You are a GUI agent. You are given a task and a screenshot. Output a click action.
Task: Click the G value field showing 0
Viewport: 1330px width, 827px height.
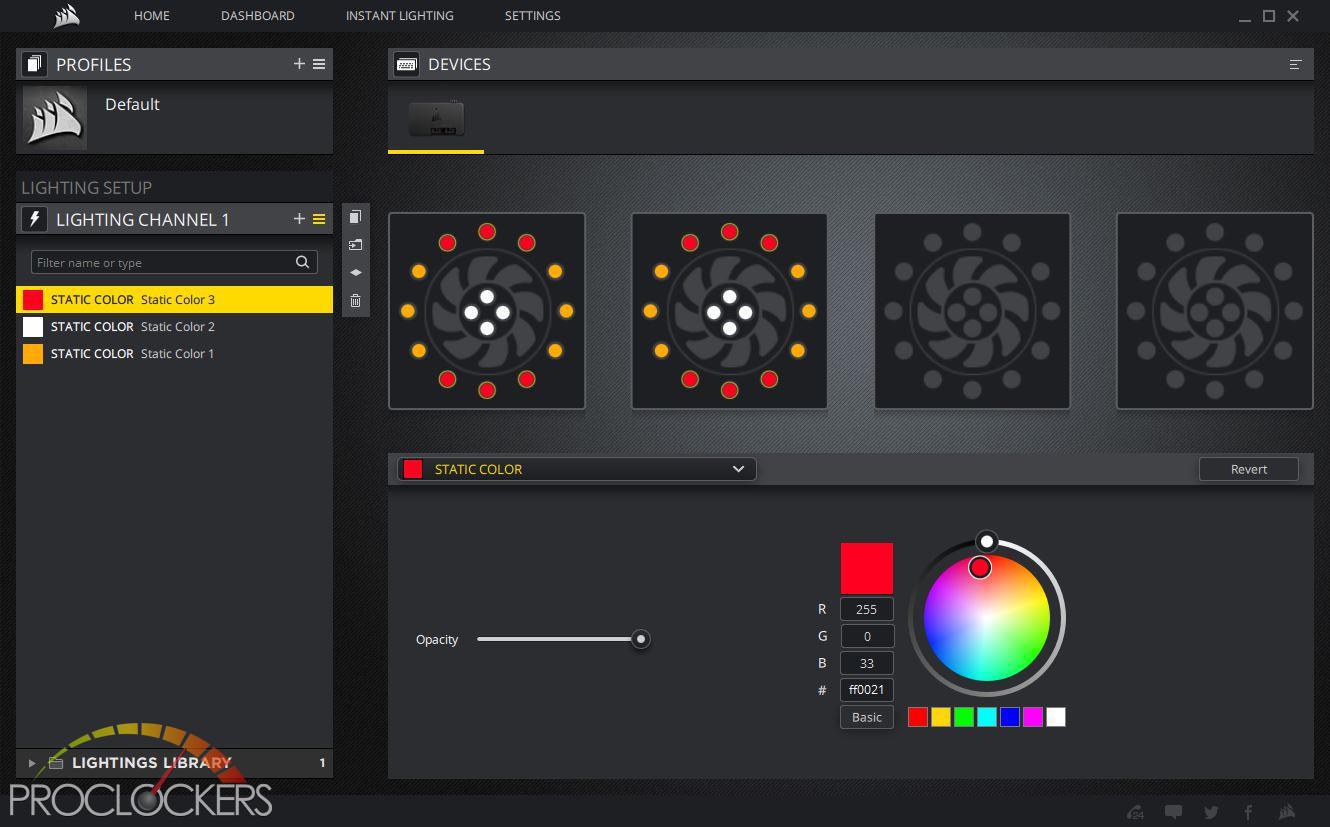(867, 636)
